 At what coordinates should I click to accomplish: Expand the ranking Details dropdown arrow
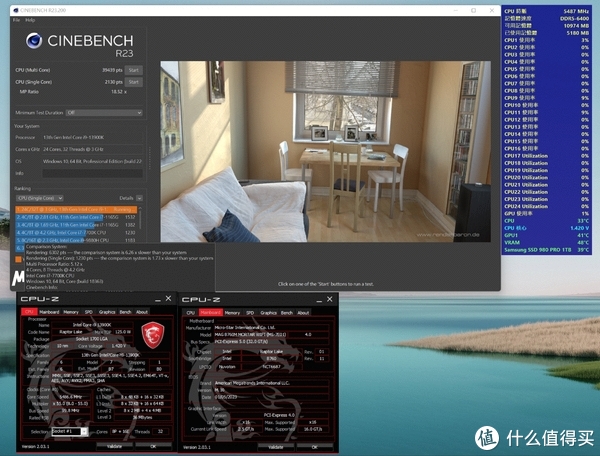point(139,198)
